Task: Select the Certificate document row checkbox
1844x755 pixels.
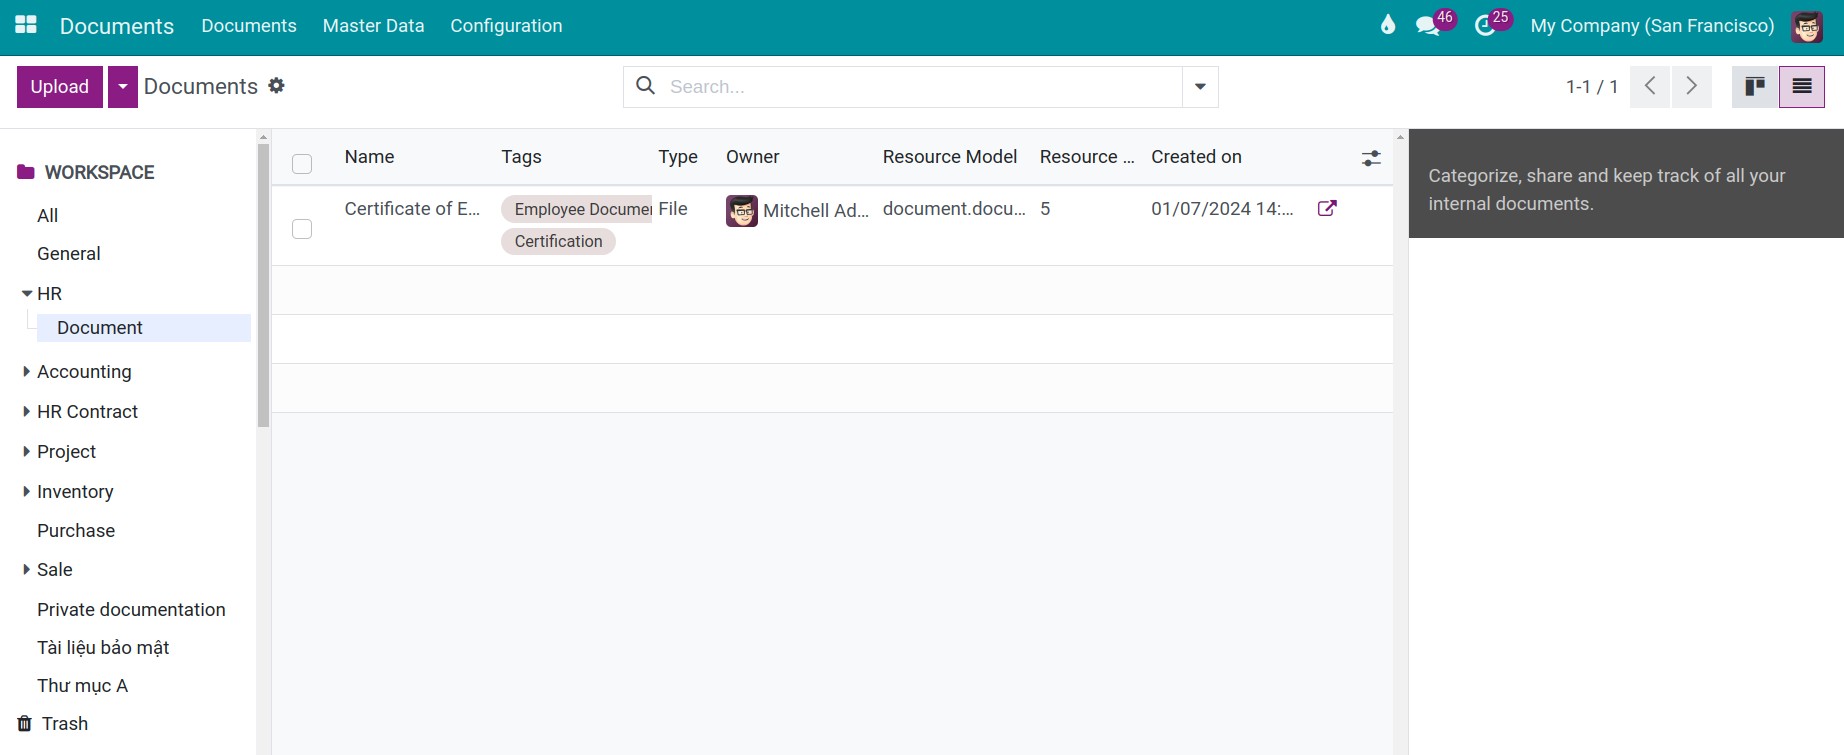Action: [302, 229]
